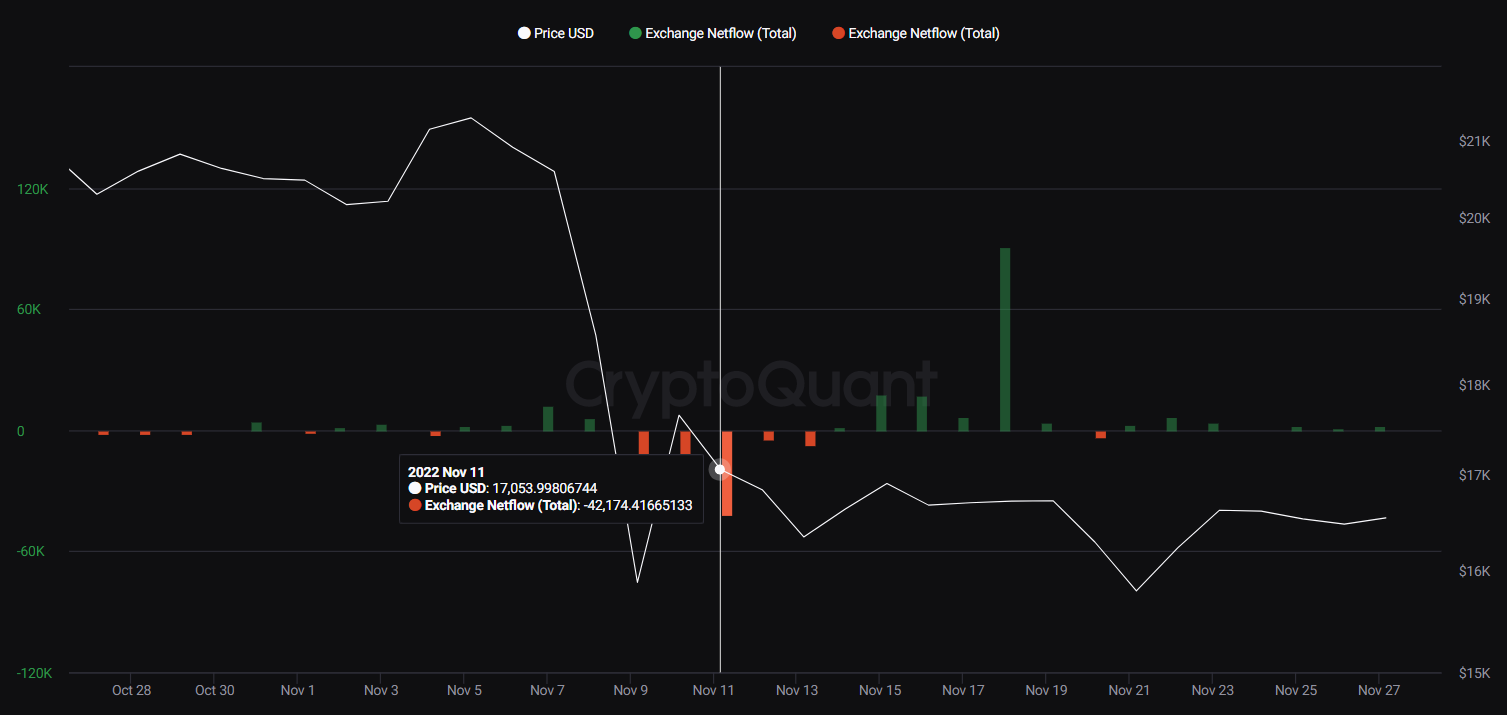Click the Oct 28 x-axis label
This screenshot has width=1507, height=715.
(x=131, y=690)
